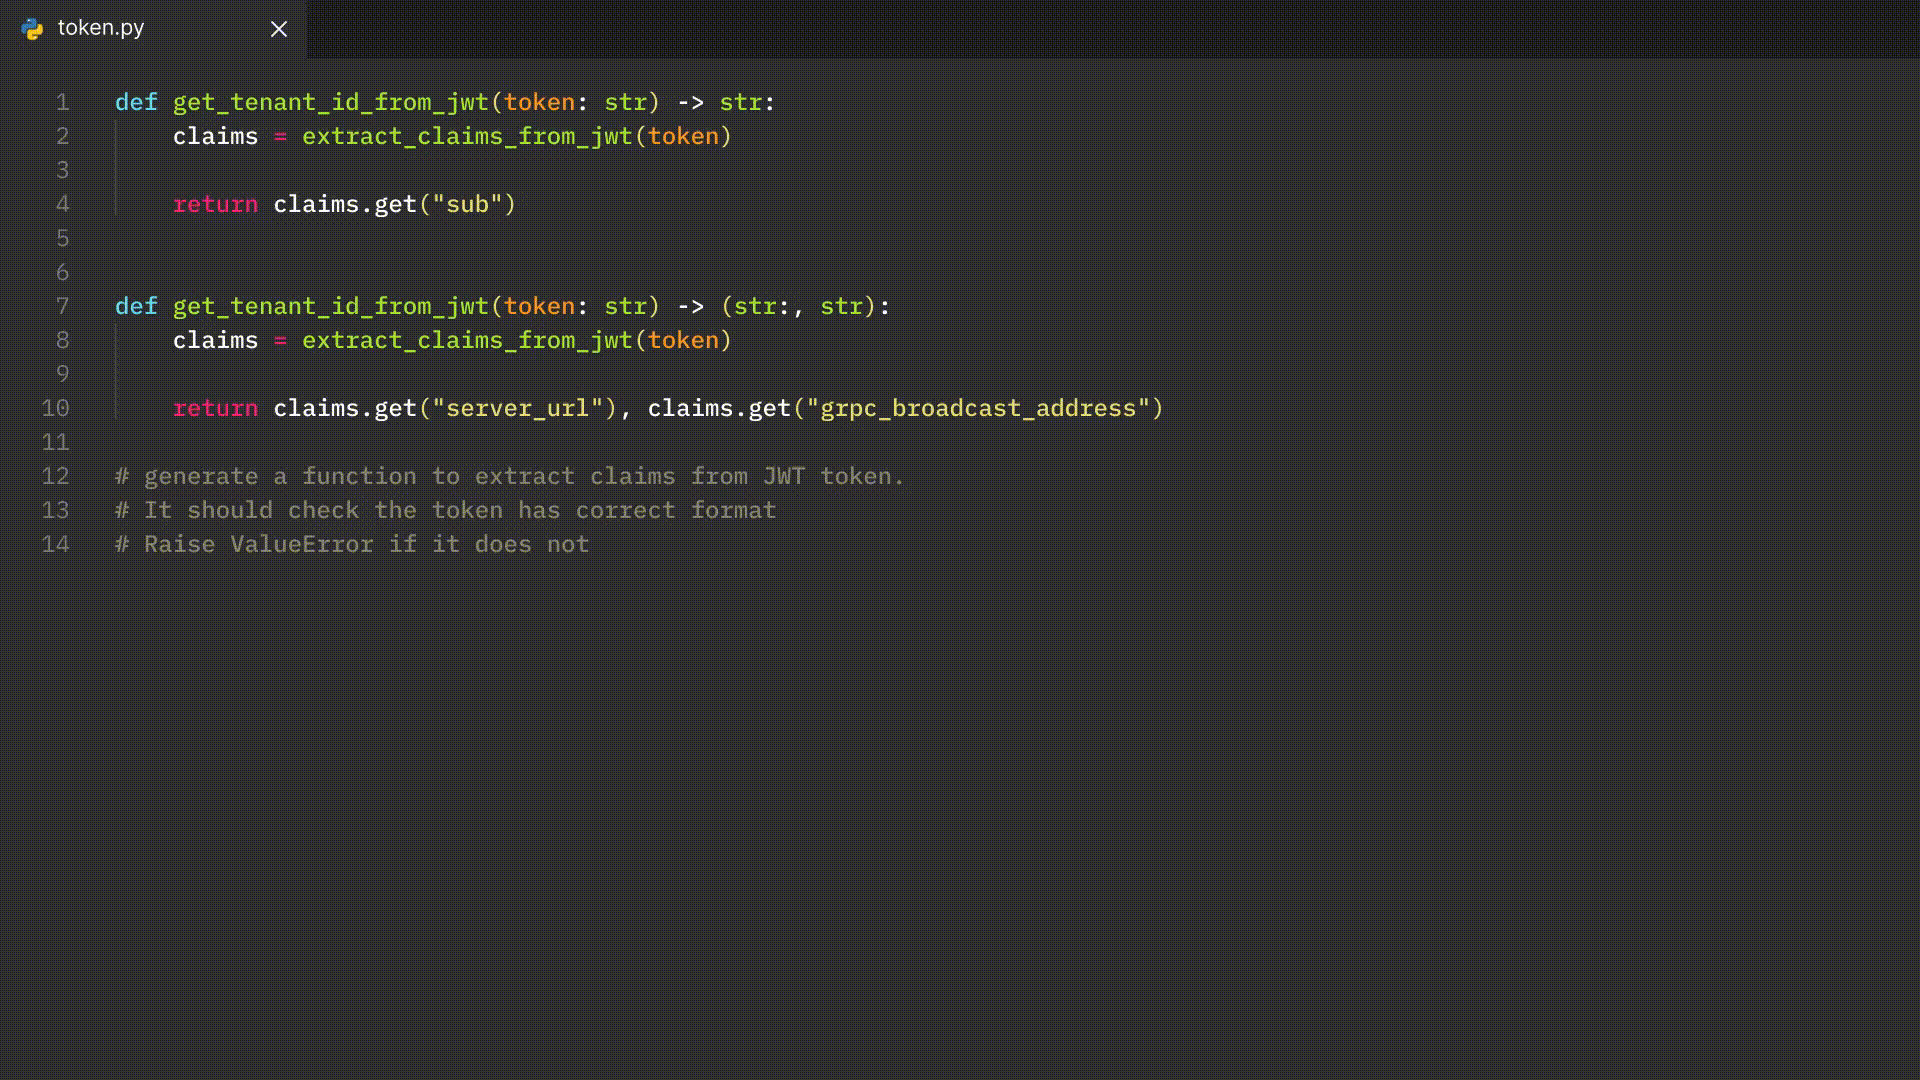Click line number 10 in the gutter
Screen dimensions: 1920x1080
point(55,408)
